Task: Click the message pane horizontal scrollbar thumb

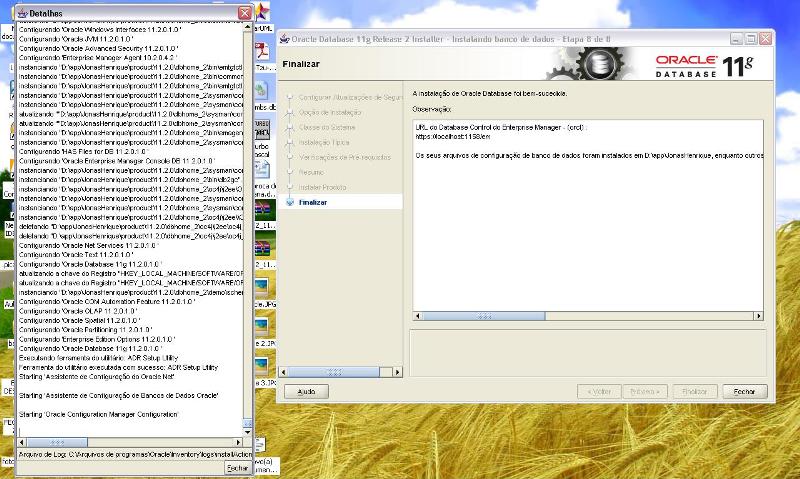Action: tap(484, 316)
